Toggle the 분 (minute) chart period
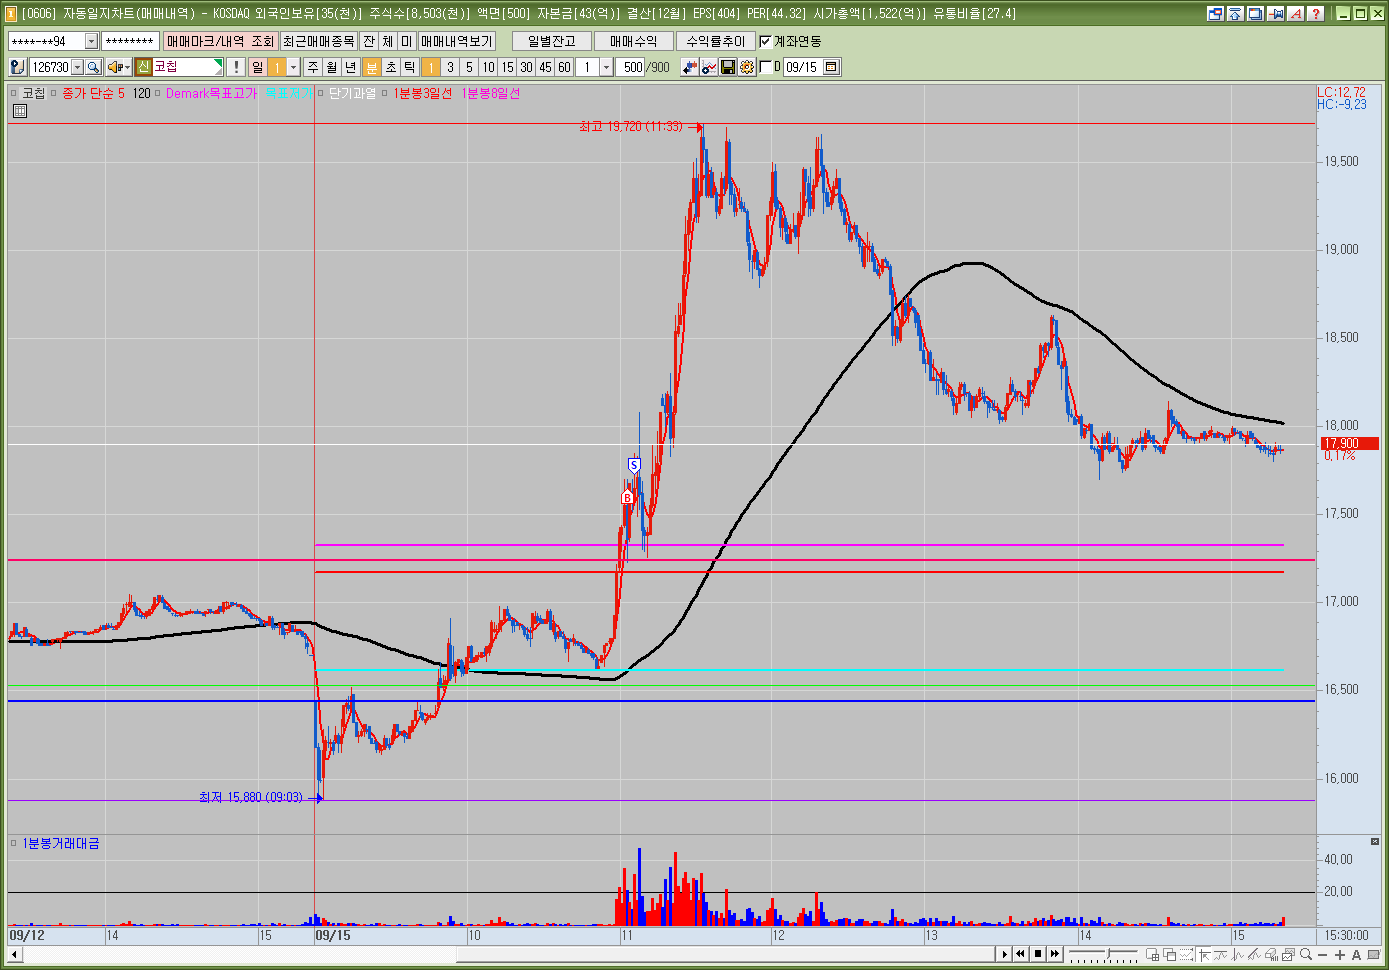Viewport: 1389px width, 970px height. [372, 67]
